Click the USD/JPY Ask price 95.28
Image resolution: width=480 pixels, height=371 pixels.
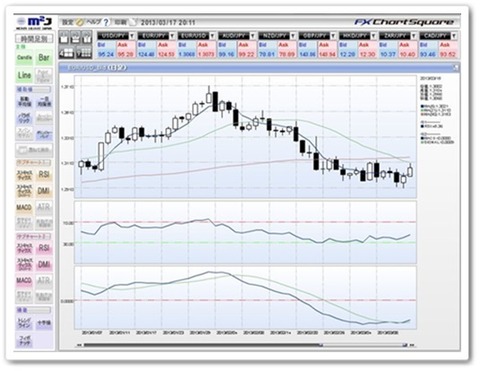(x=126, y=54)
